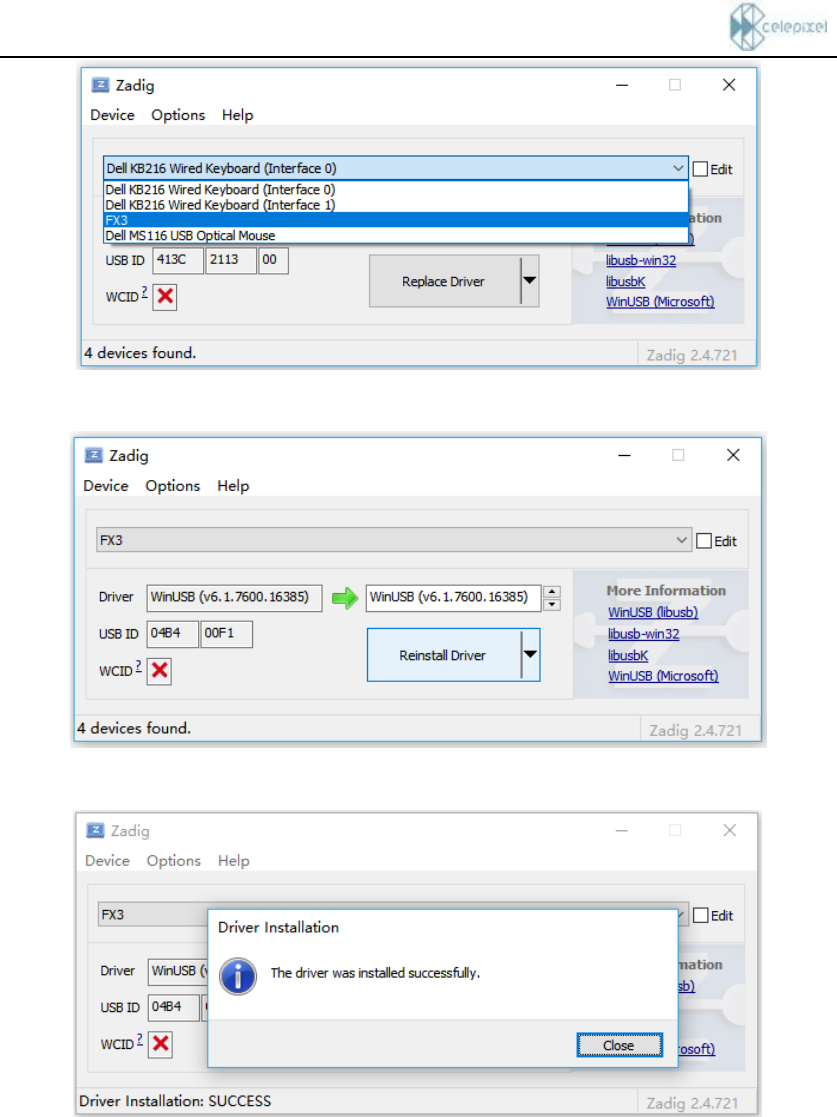Click '4 devices found.' status in top window
837x1117 pixels.
pyautogui.click(x=140, y=353)
